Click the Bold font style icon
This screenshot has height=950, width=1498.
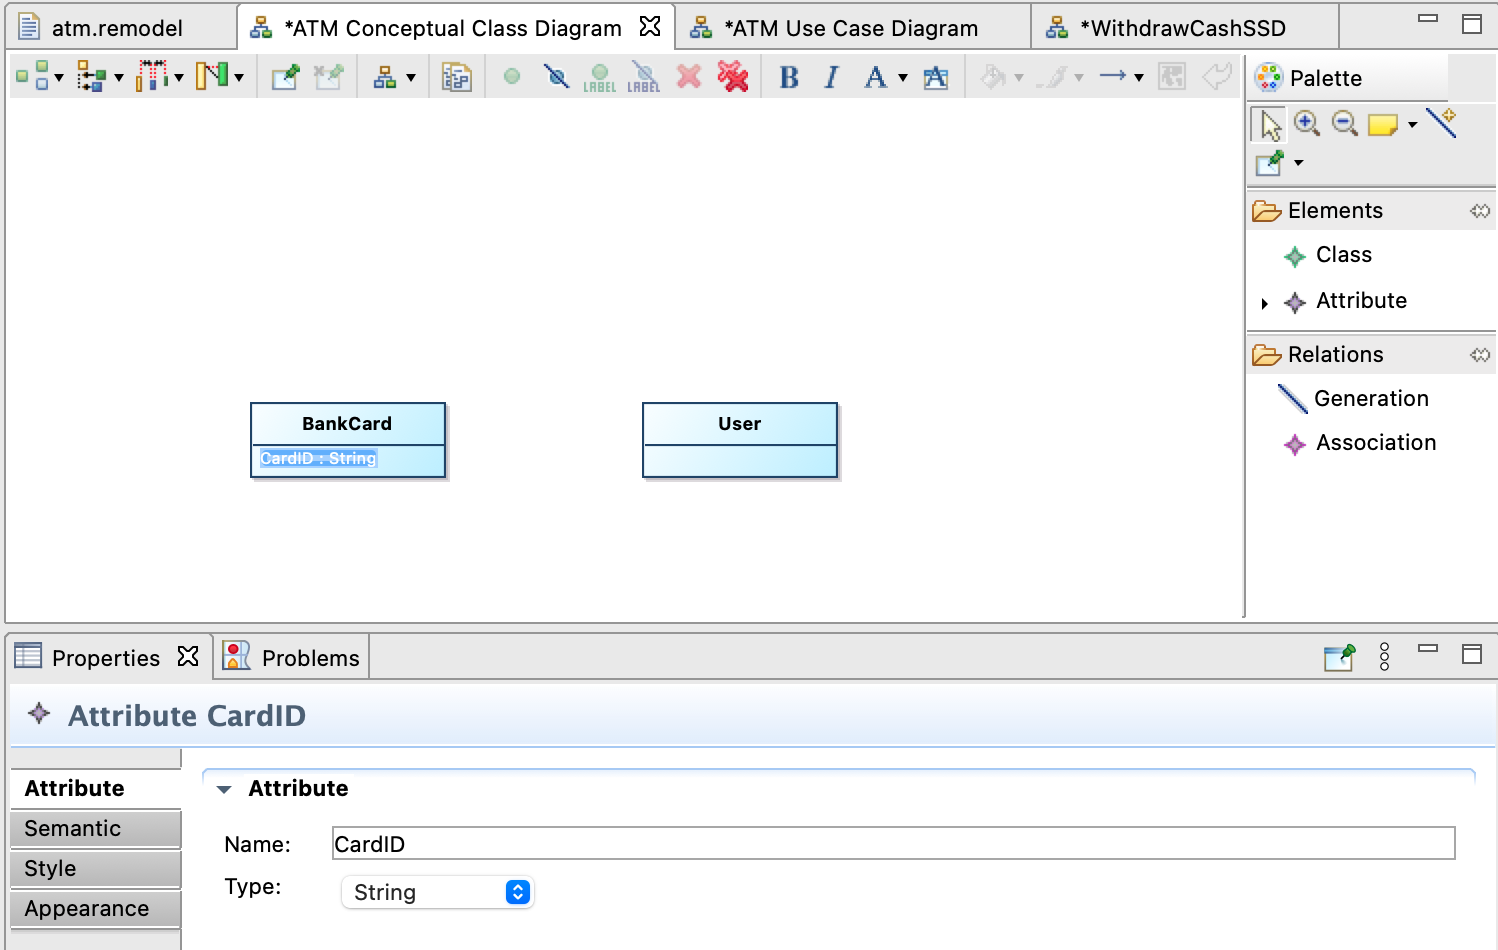[x=789, y=77]
